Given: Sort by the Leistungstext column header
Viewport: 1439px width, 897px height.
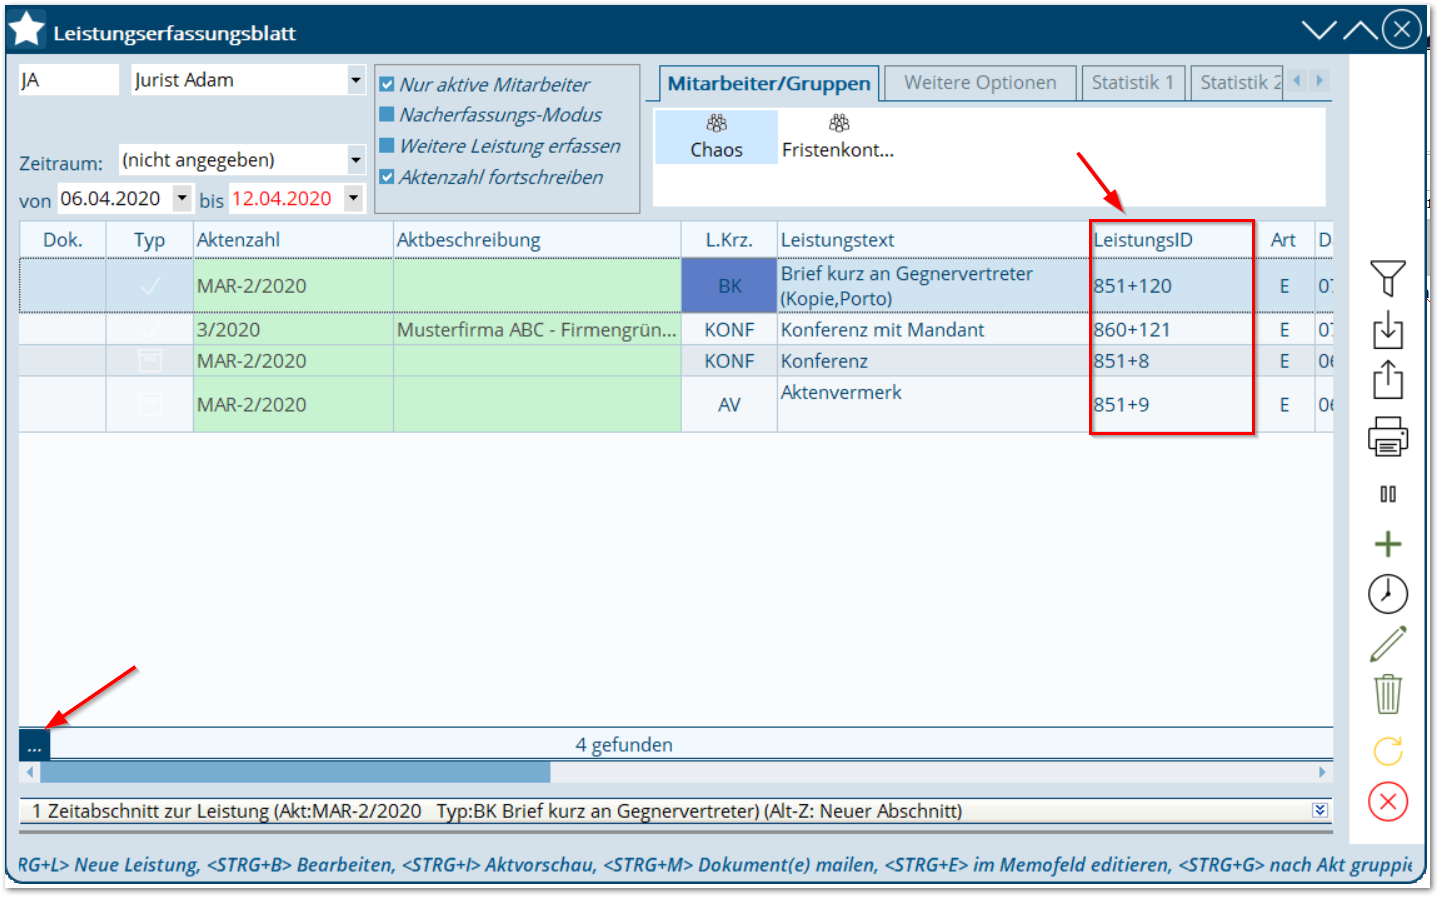Looking at the screenshot, I should click(933, 240).
